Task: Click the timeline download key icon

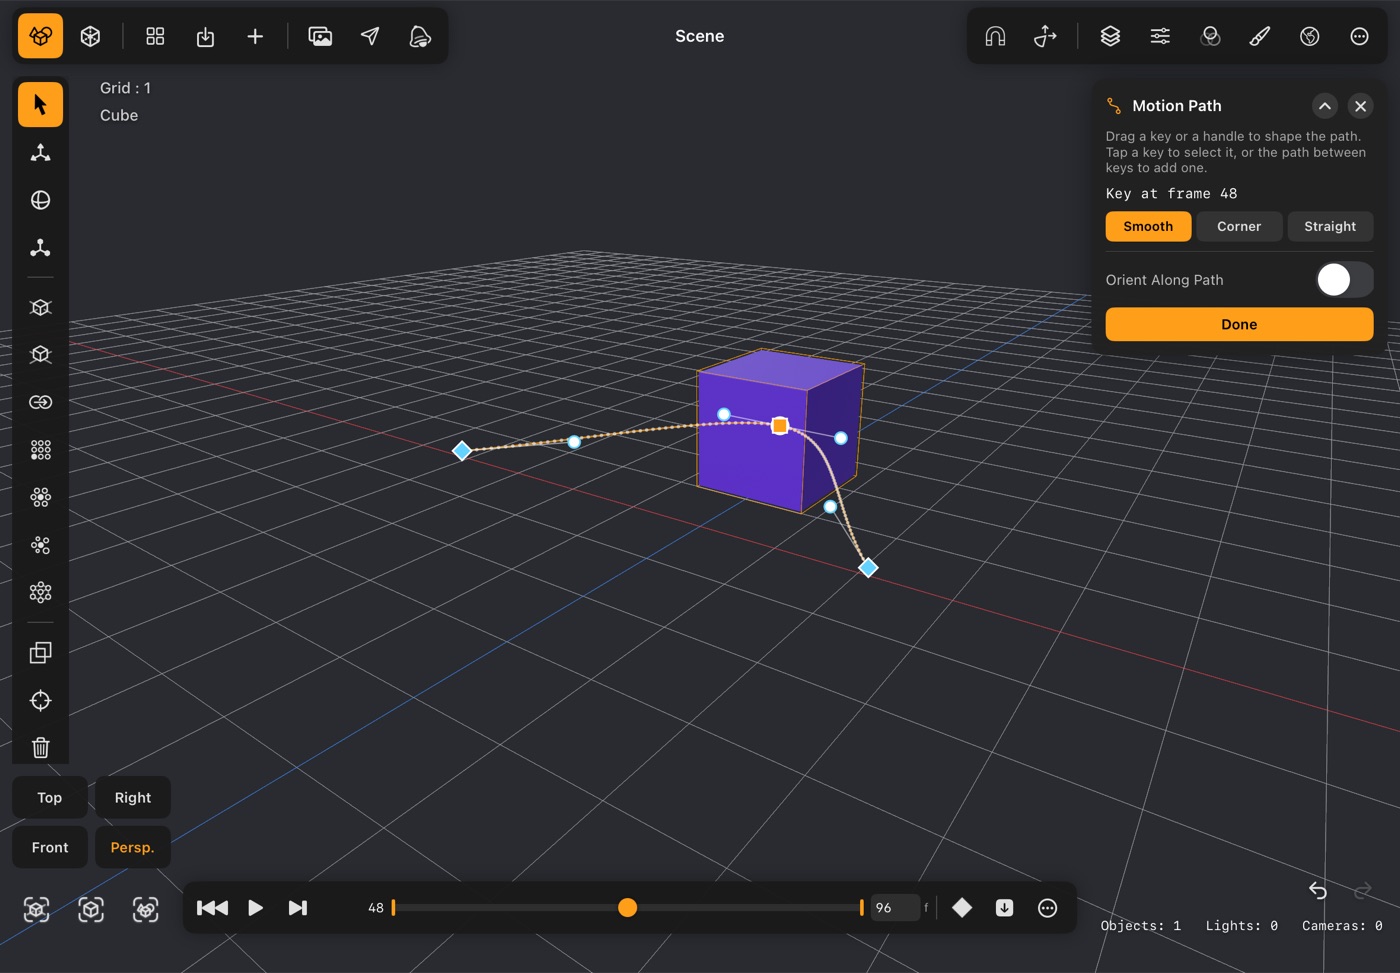Action: tap(1005, 908)
